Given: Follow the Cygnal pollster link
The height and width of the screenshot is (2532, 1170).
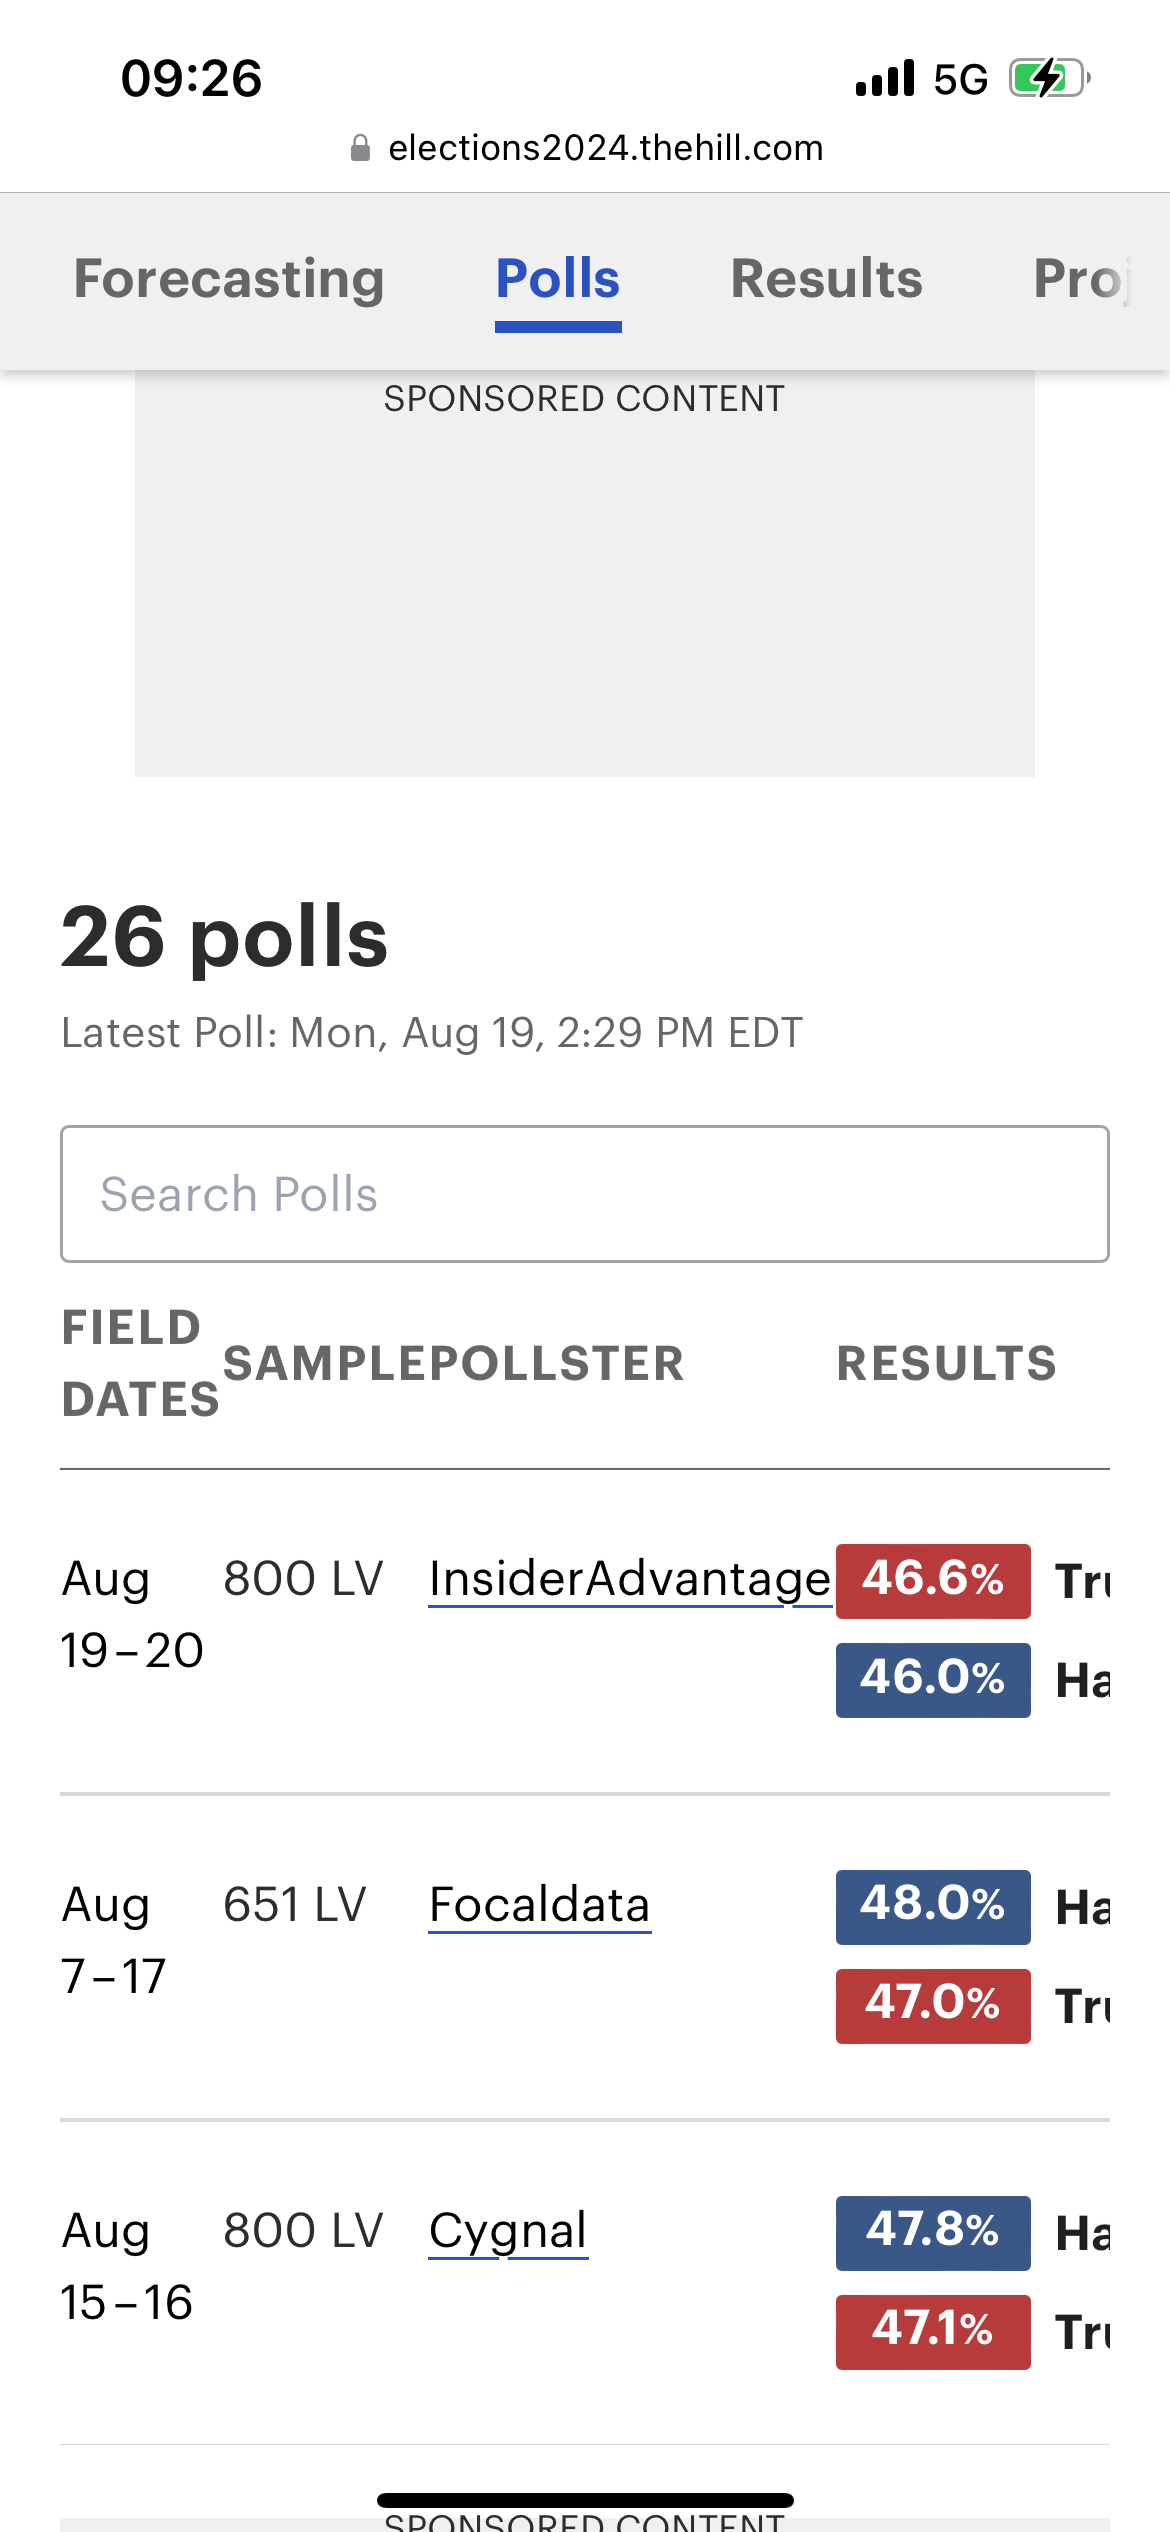Looking at the screenshot, I should click(x=508, y=2232).
